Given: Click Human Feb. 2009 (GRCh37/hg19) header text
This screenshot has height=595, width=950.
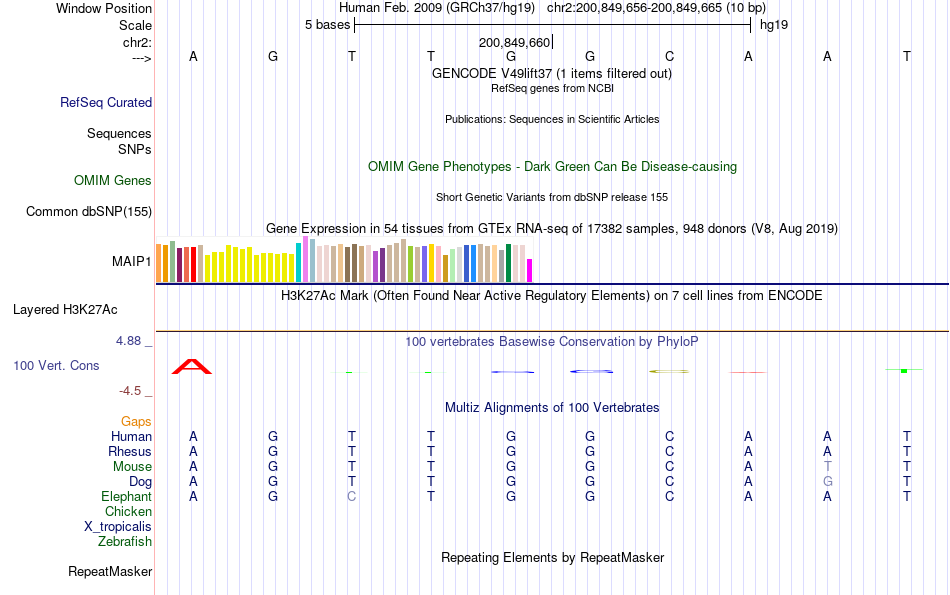Looking at the screenshot, I should (x=437, y=8).
